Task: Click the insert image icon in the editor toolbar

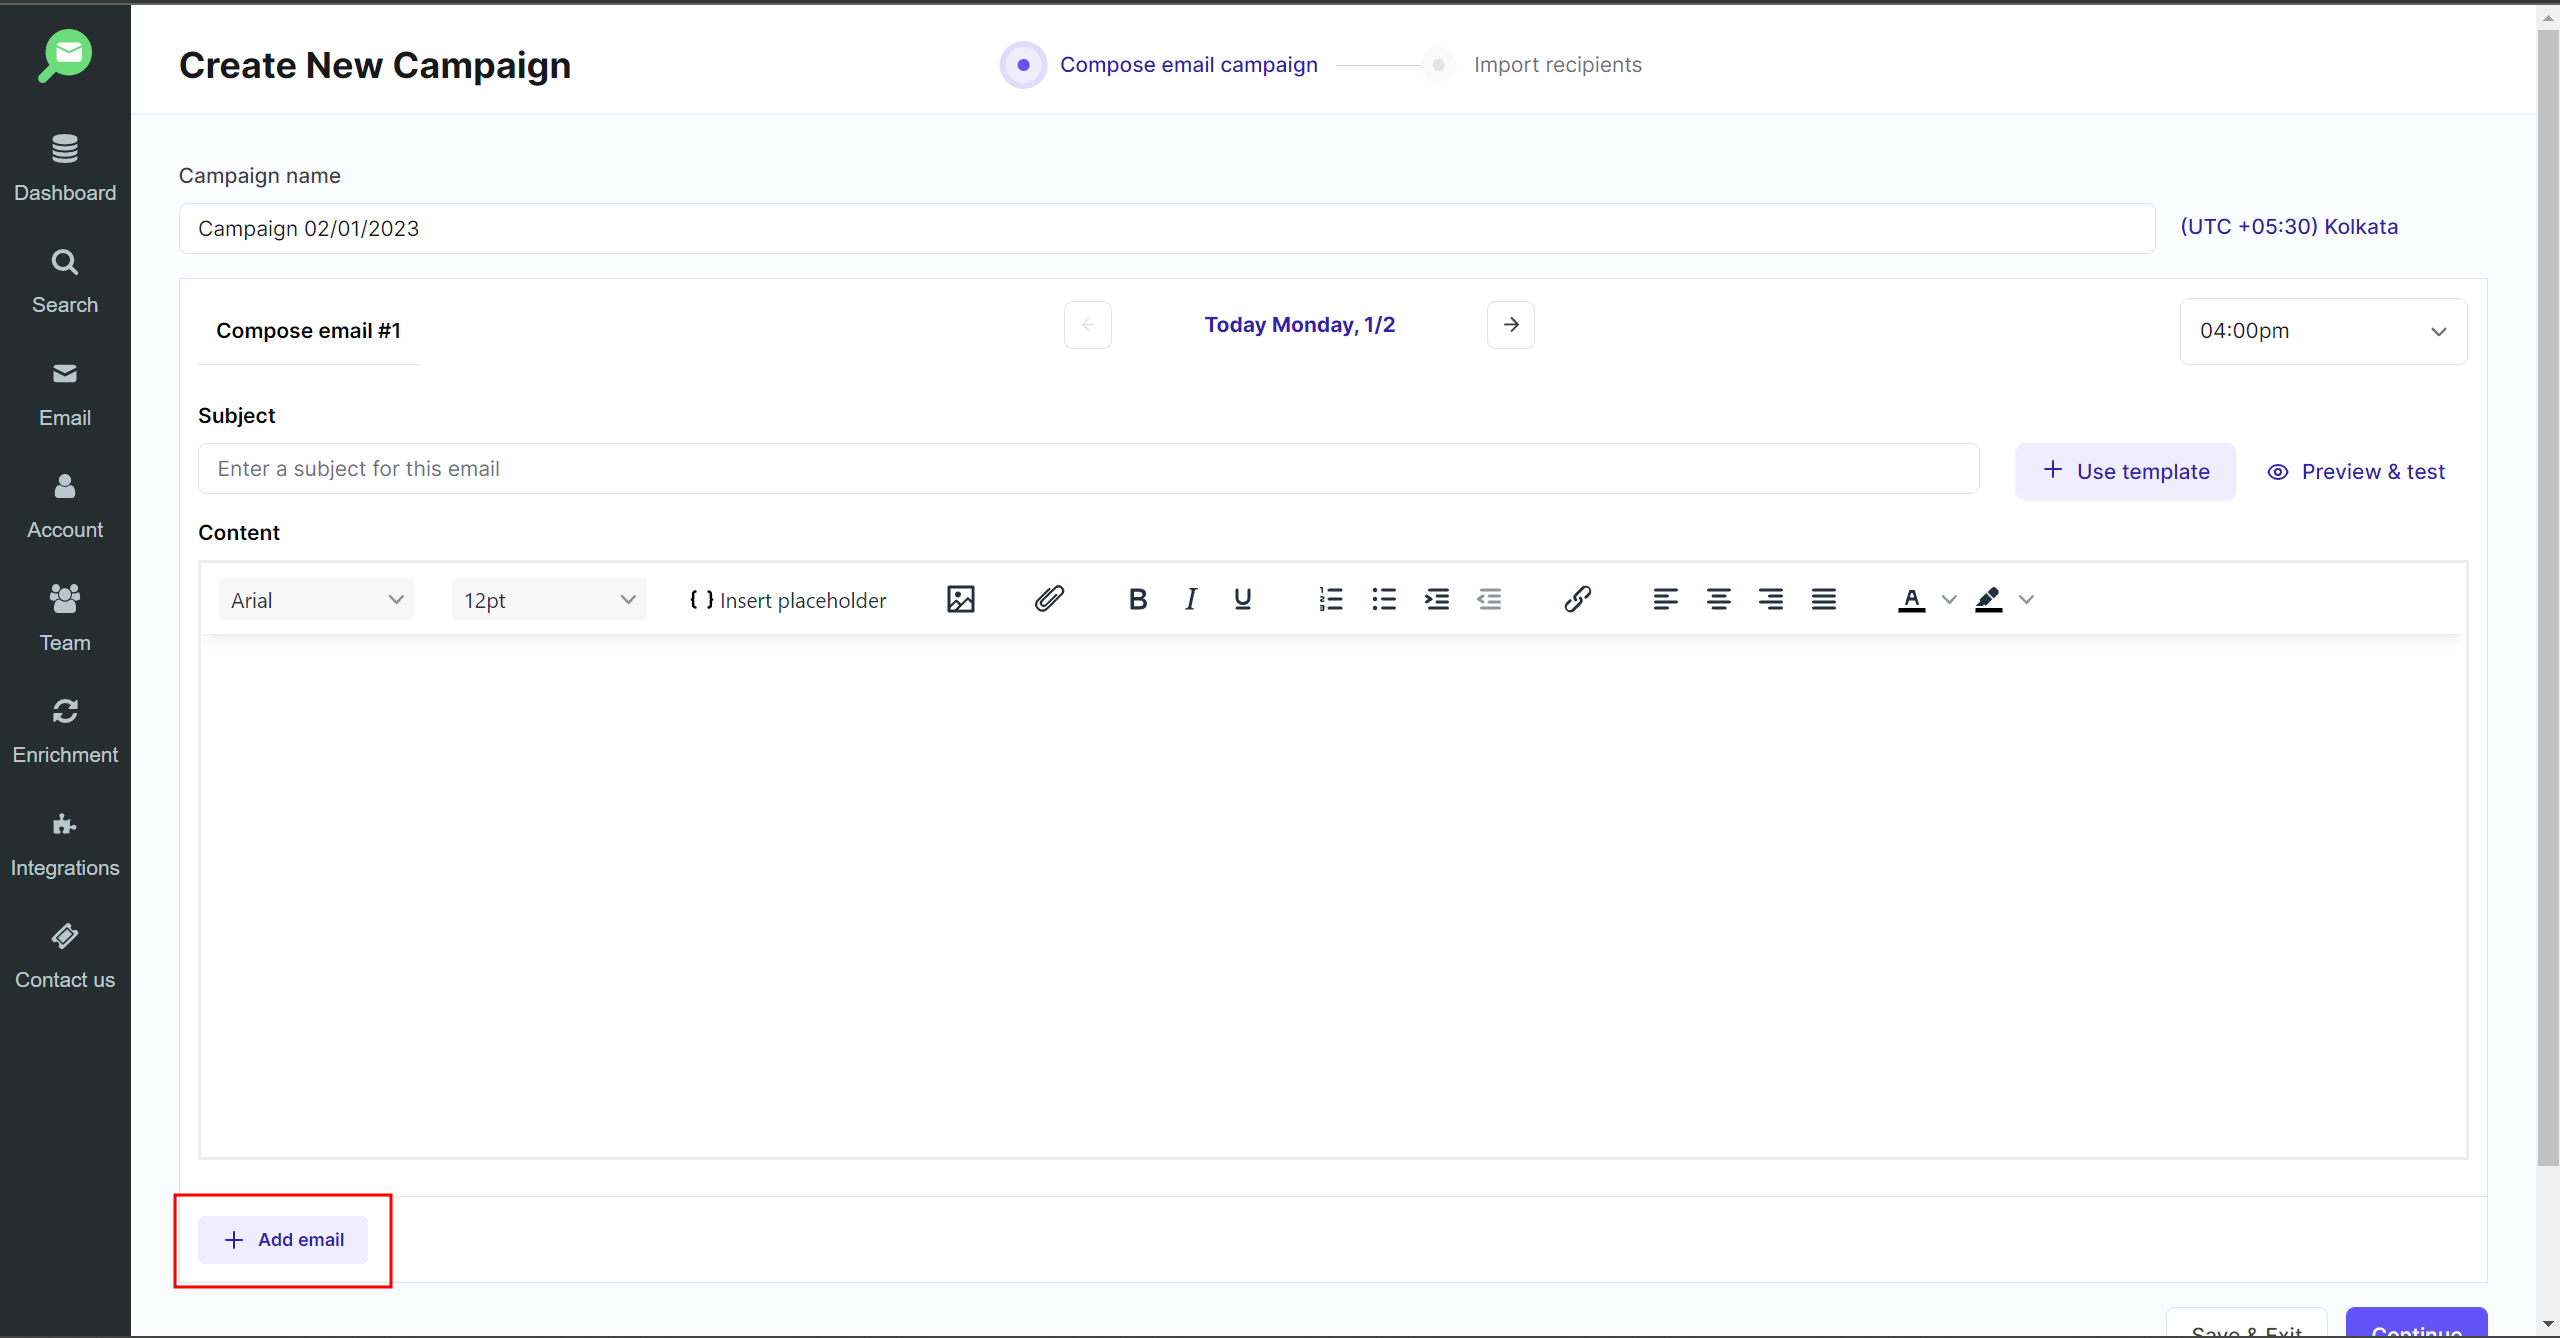Action: [x=960, y=599]
